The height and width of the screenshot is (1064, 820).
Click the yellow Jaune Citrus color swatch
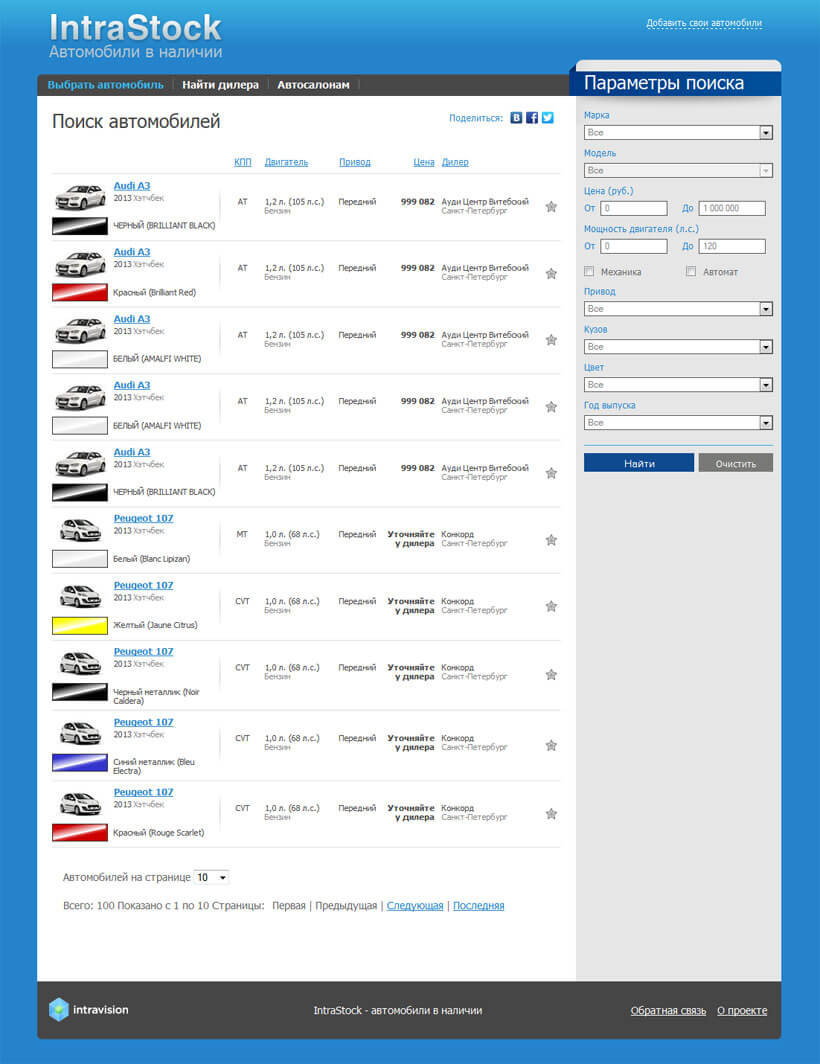80,625
